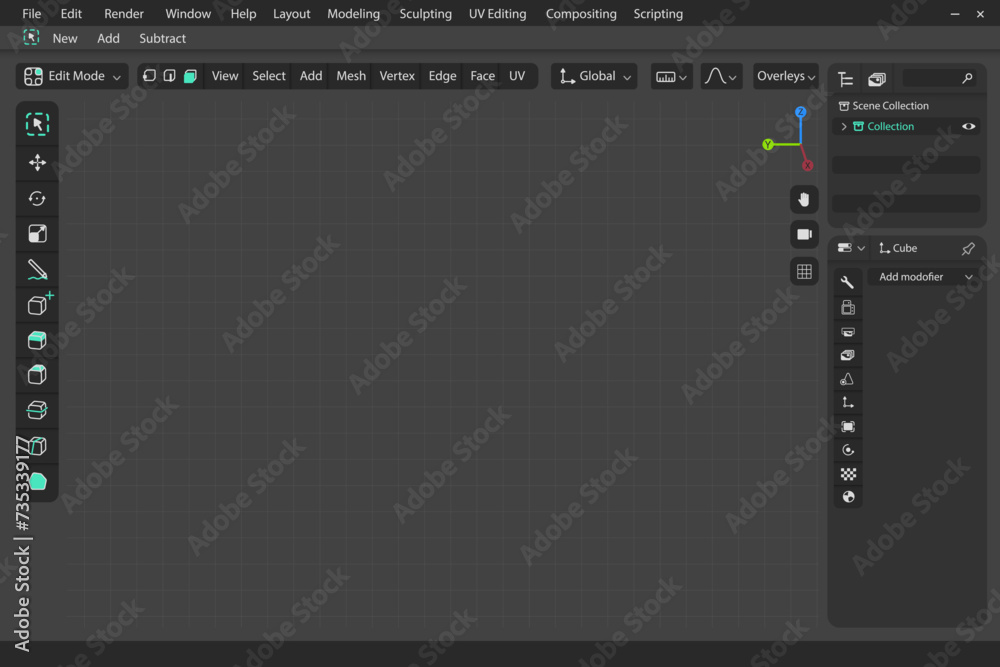Open the wrench Modifiers properties tab
This screenshot has height=667, width=1000.
[x=848, y=282]
